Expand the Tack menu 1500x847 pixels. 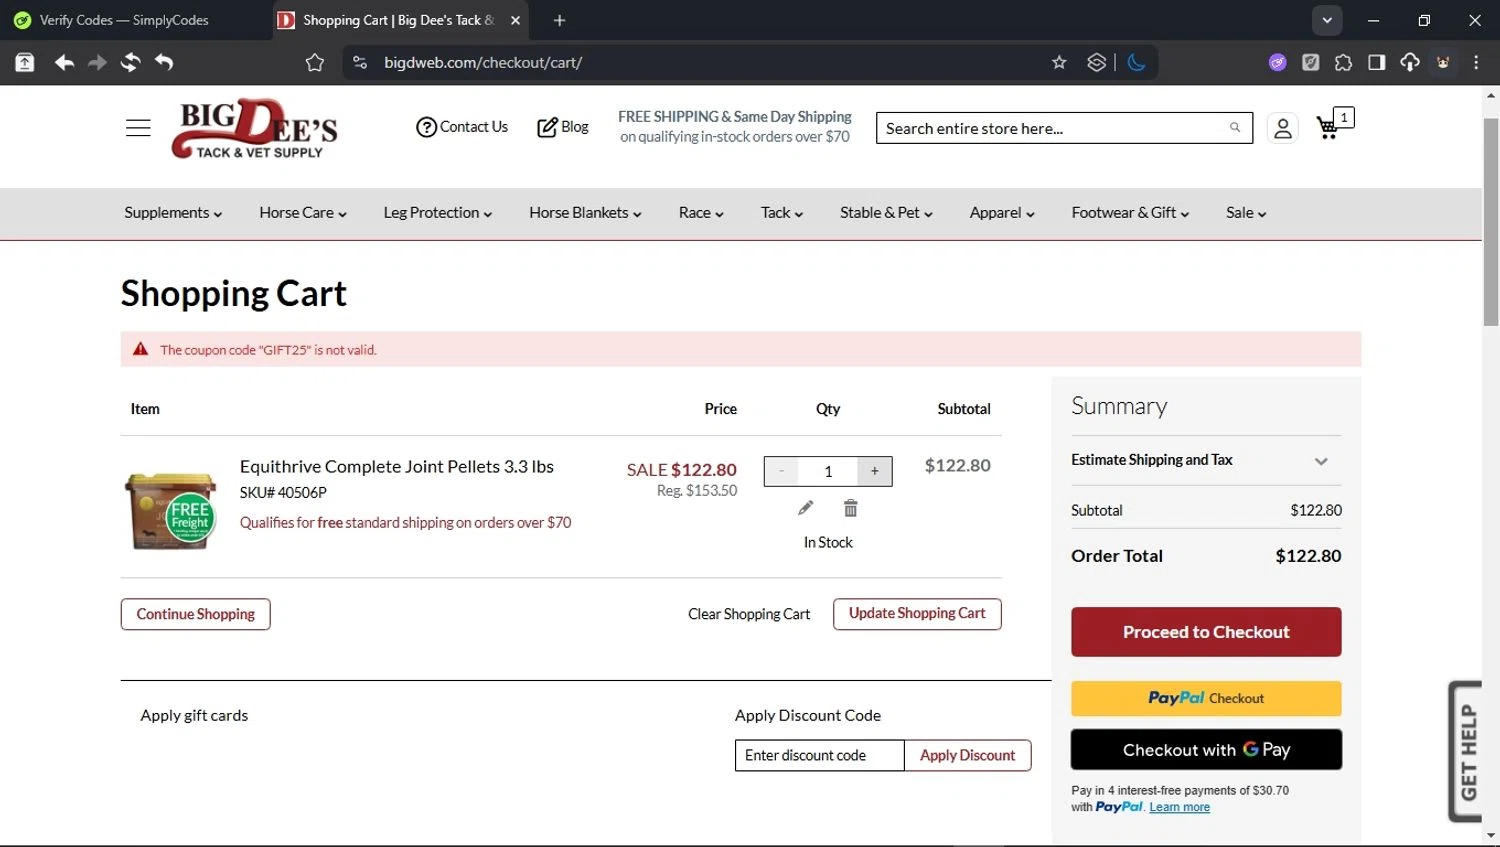[x=782, y=213]
